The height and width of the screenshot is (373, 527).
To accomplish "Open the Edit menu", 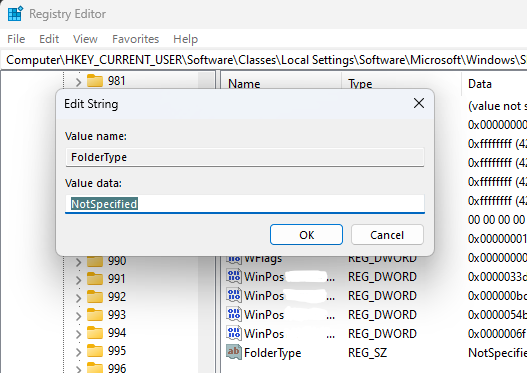I will pyautogui.click(x=49, y=39).
